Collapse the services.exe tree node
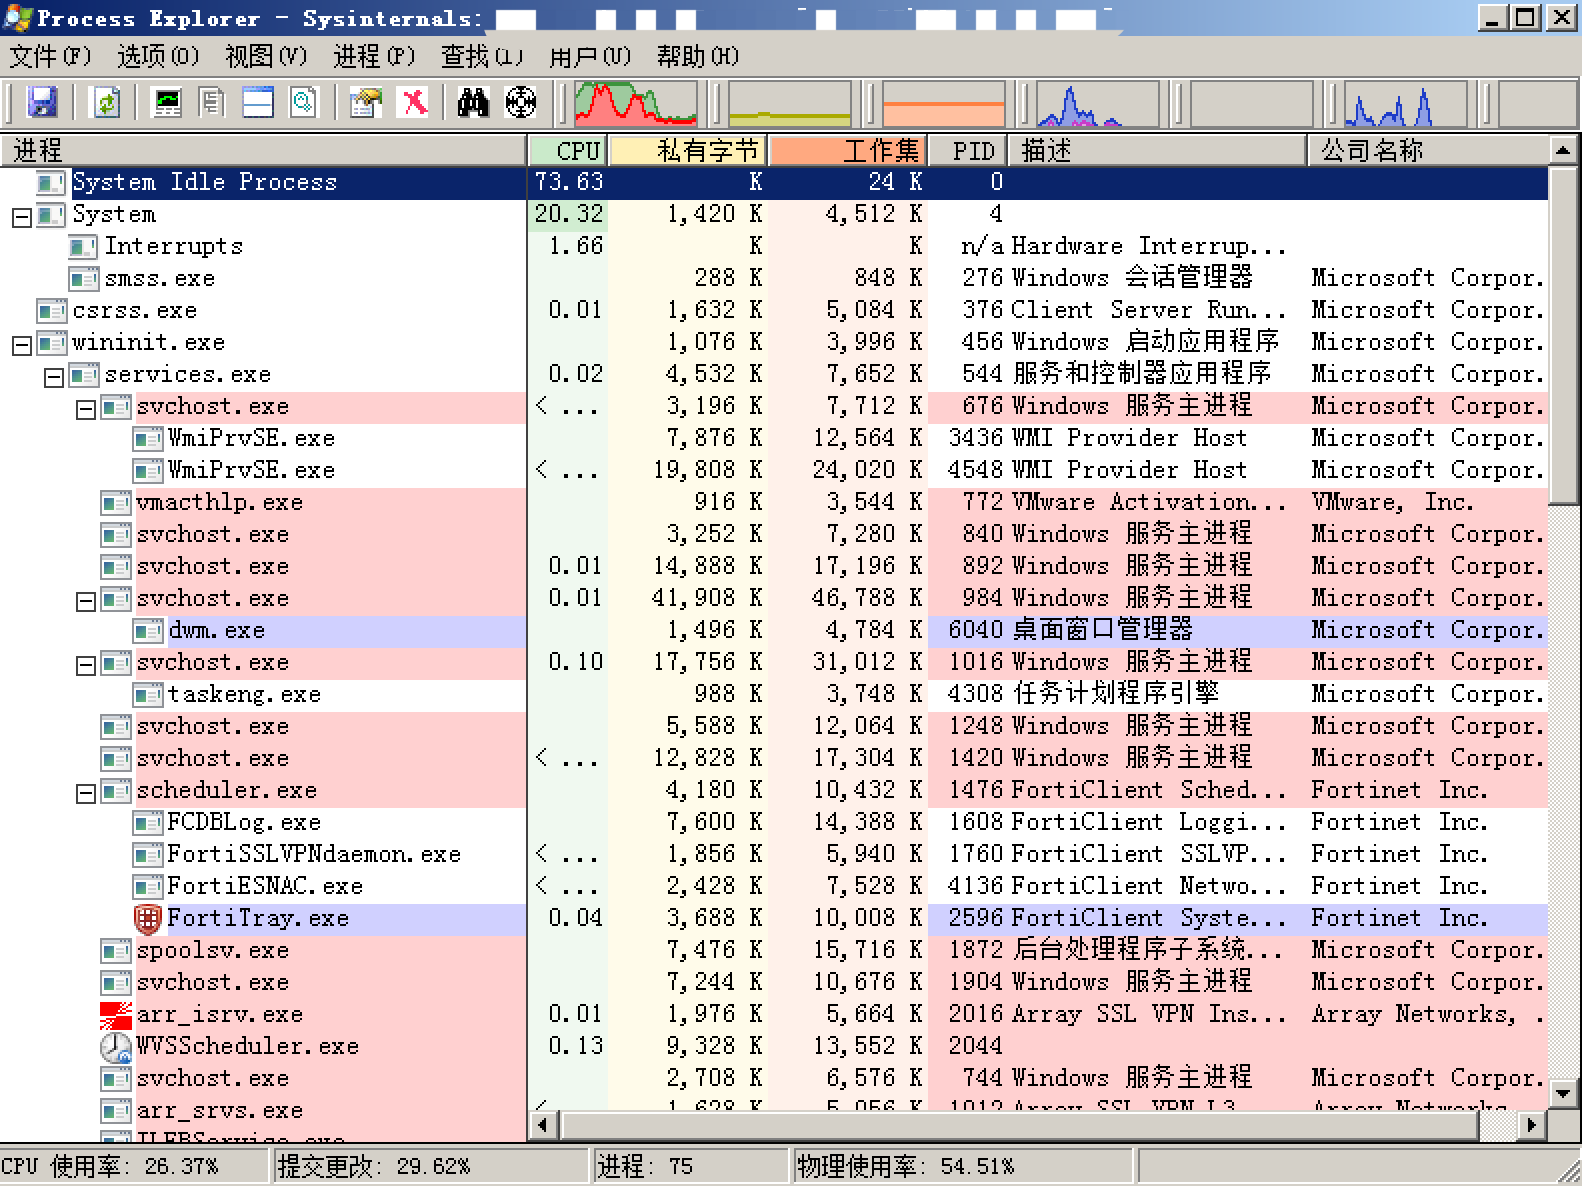Screen dimensions: 1582x1186 tap(53, 377)
